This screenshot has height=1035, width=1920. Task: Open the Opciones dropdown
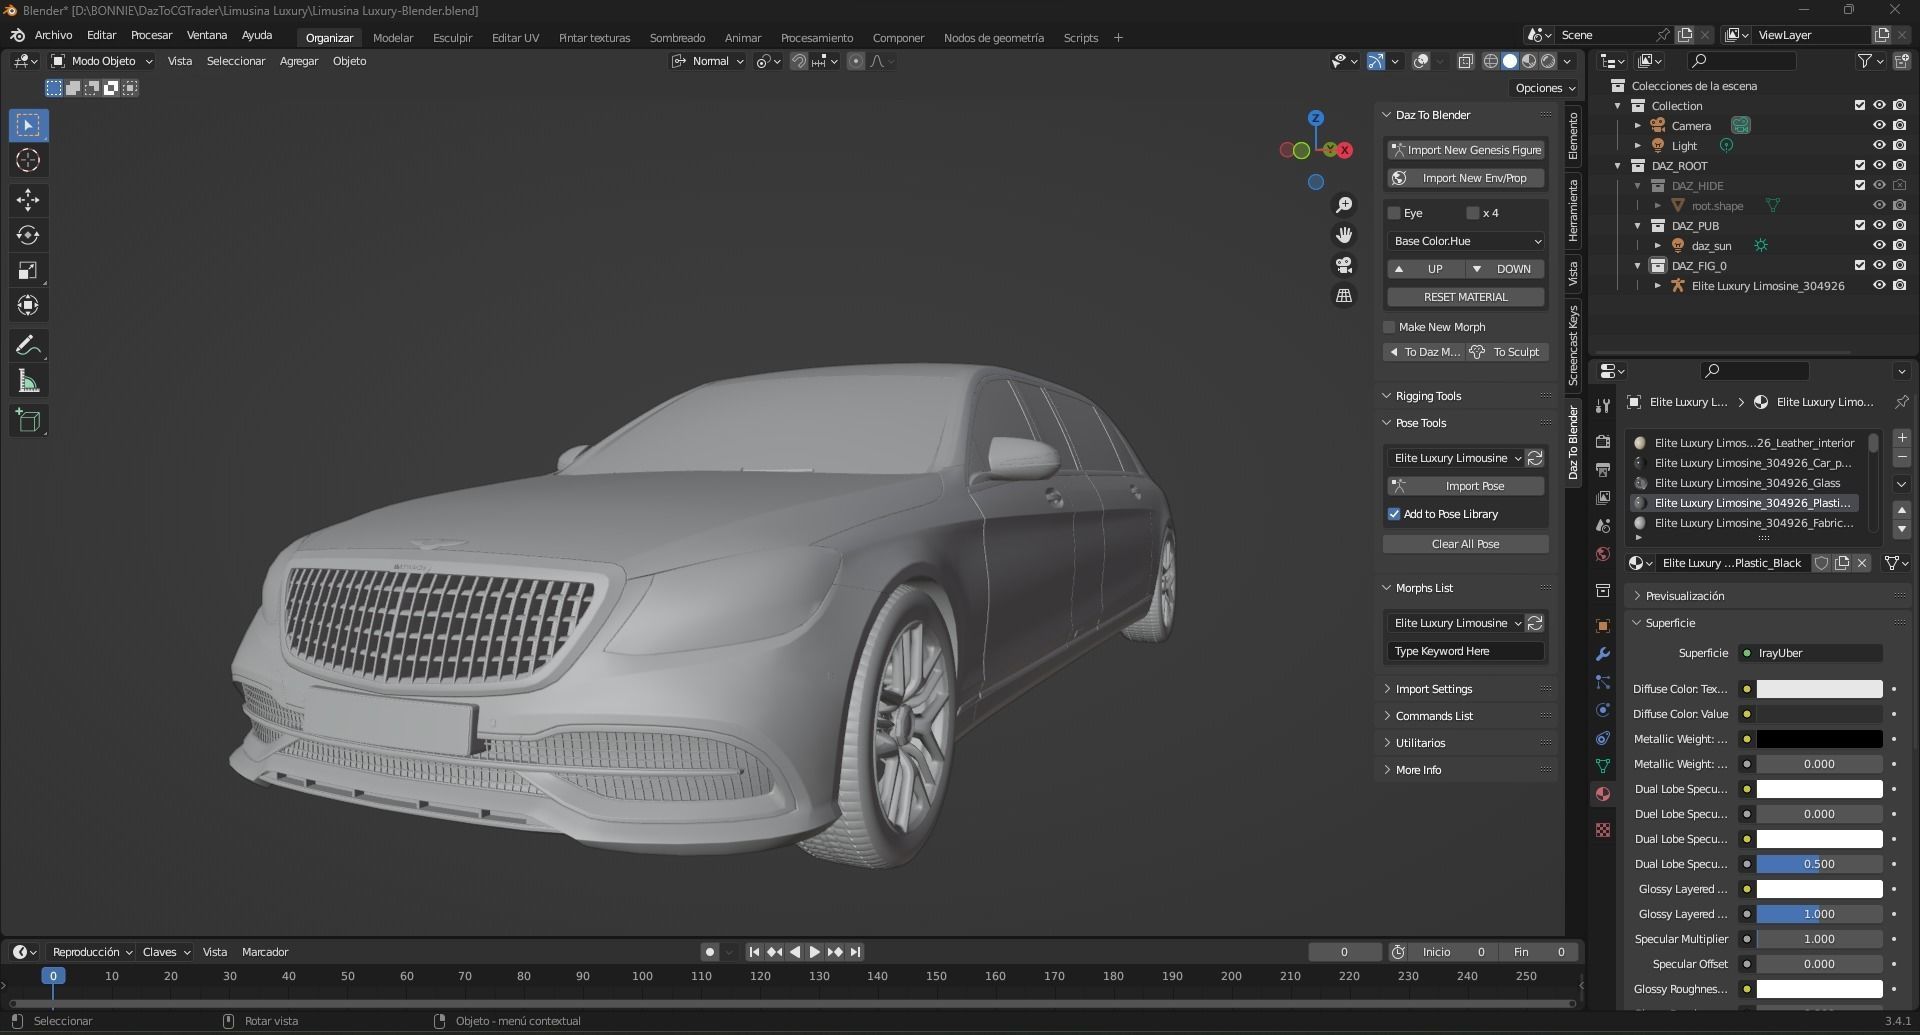[1545, 88]
